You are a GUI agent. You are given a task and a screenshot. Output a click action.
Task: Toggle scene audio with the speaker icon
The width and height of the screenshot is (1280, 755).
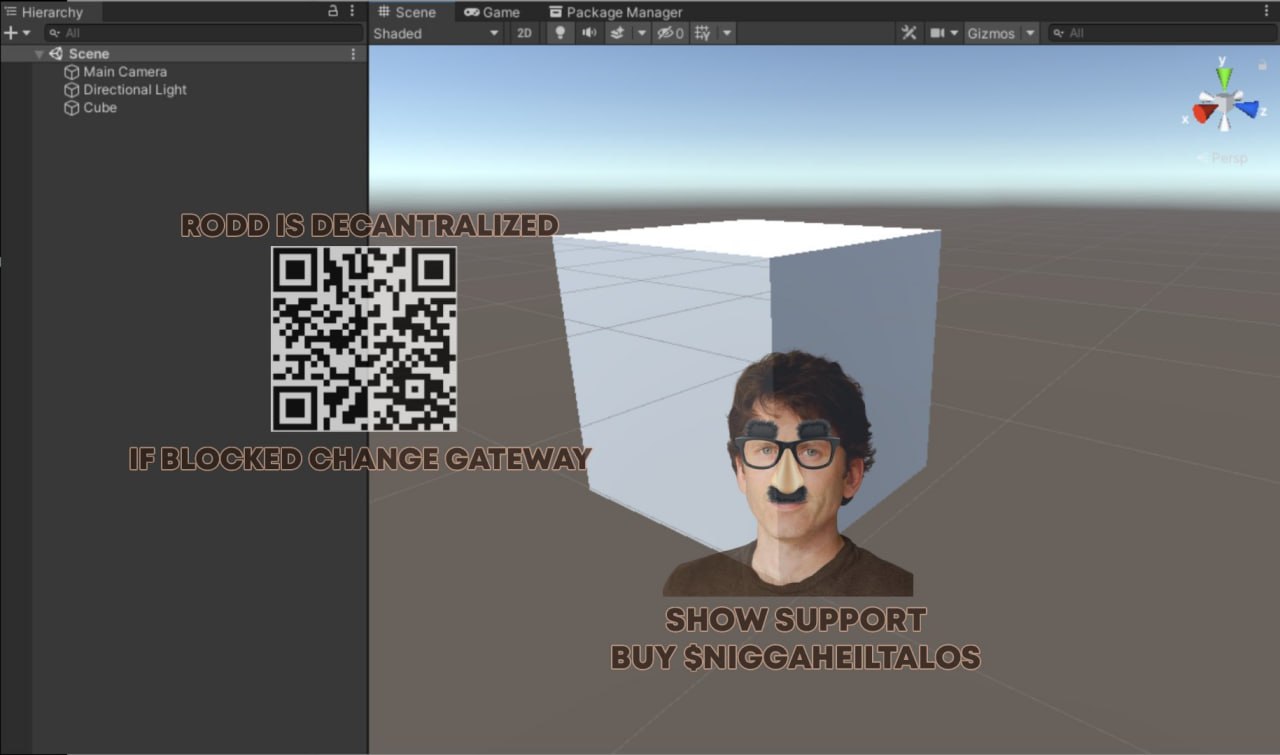[589, 33]
